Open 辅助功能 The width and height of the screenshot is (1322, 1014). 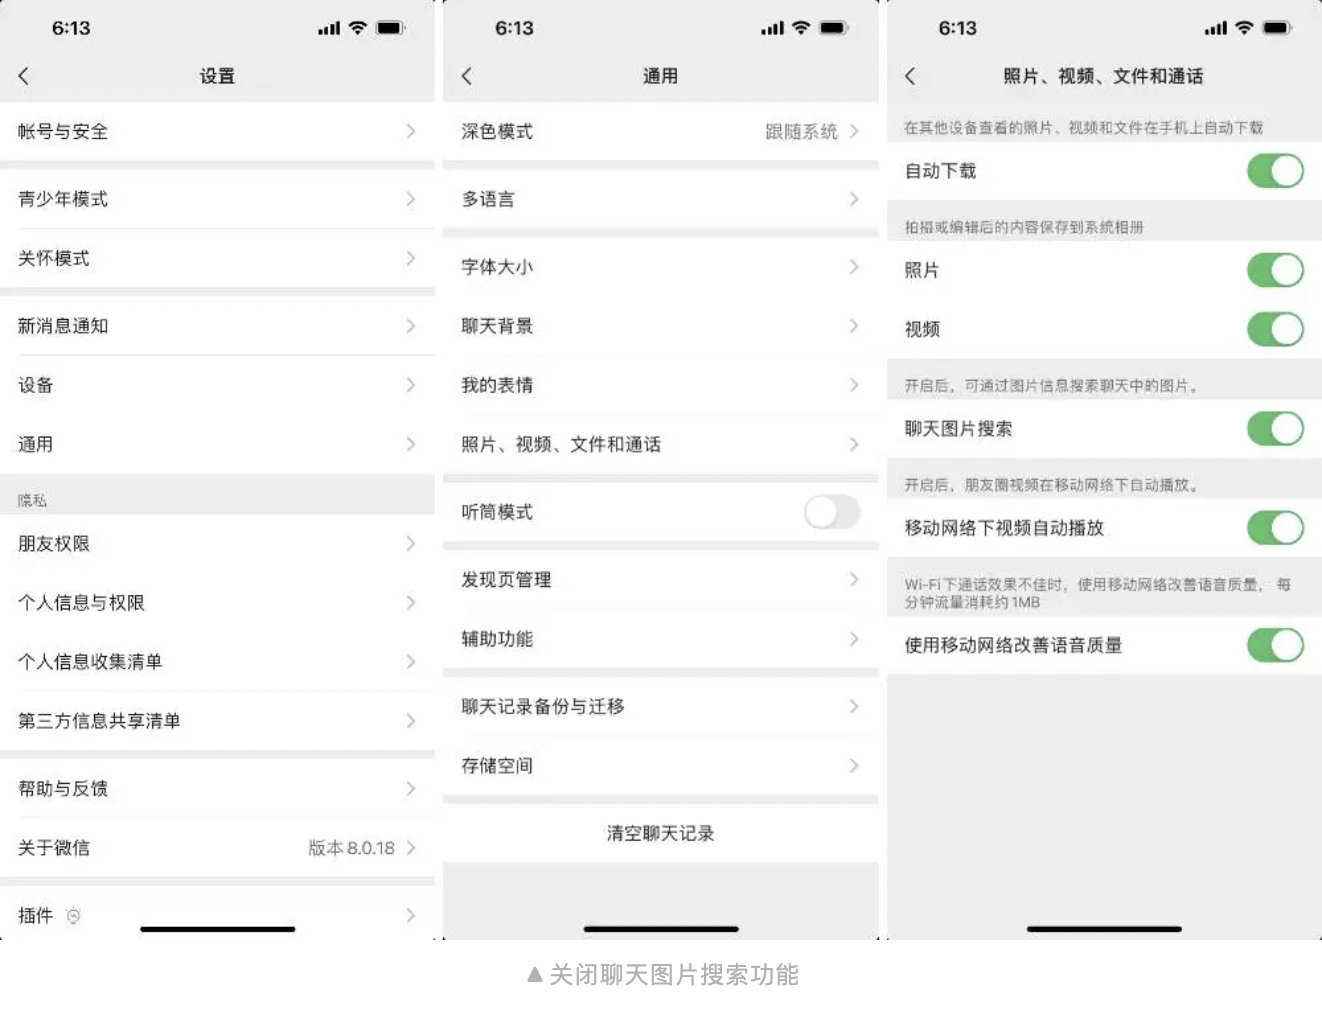coord(660,639)
